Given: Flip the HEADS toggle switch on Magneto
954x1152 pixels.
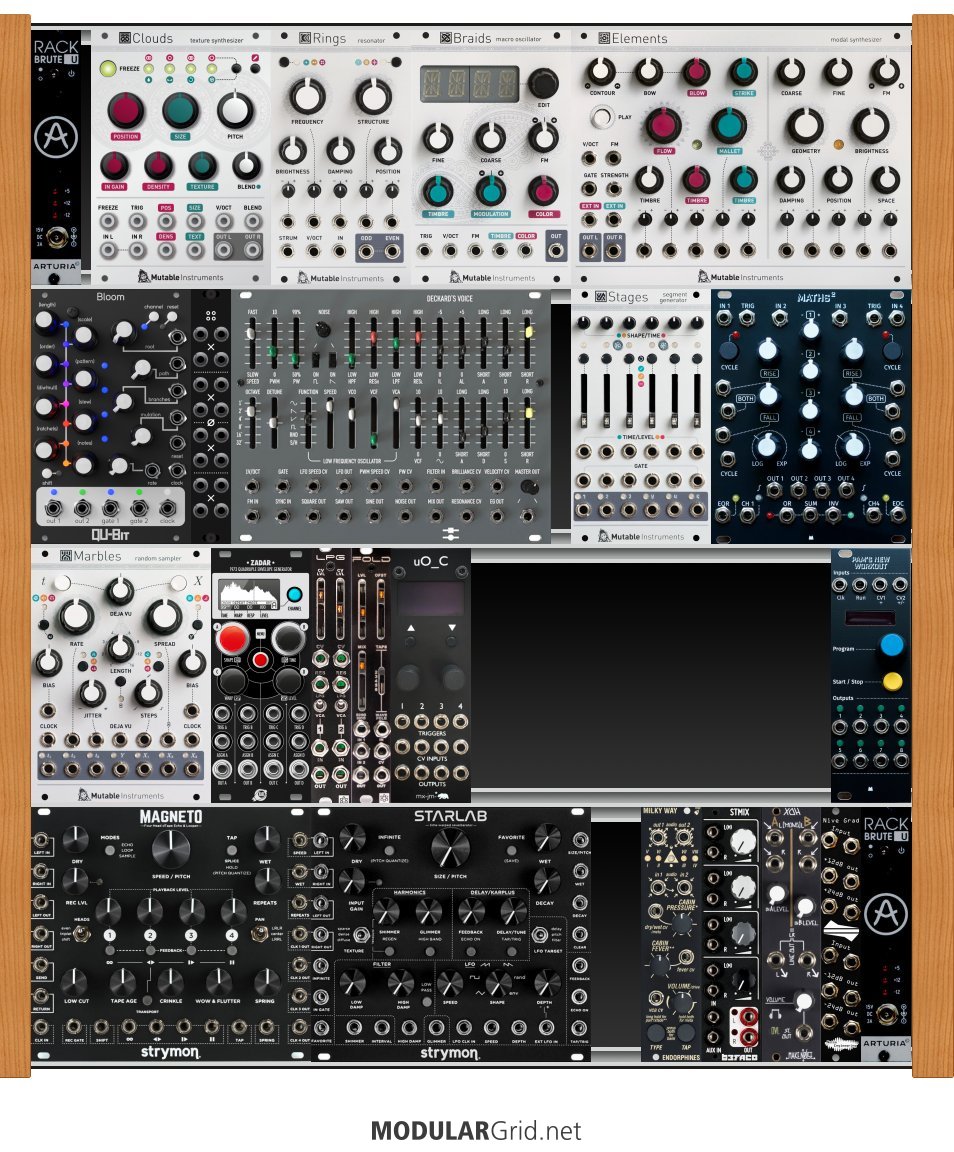Looking at the screenshot, I should [82, 935].
